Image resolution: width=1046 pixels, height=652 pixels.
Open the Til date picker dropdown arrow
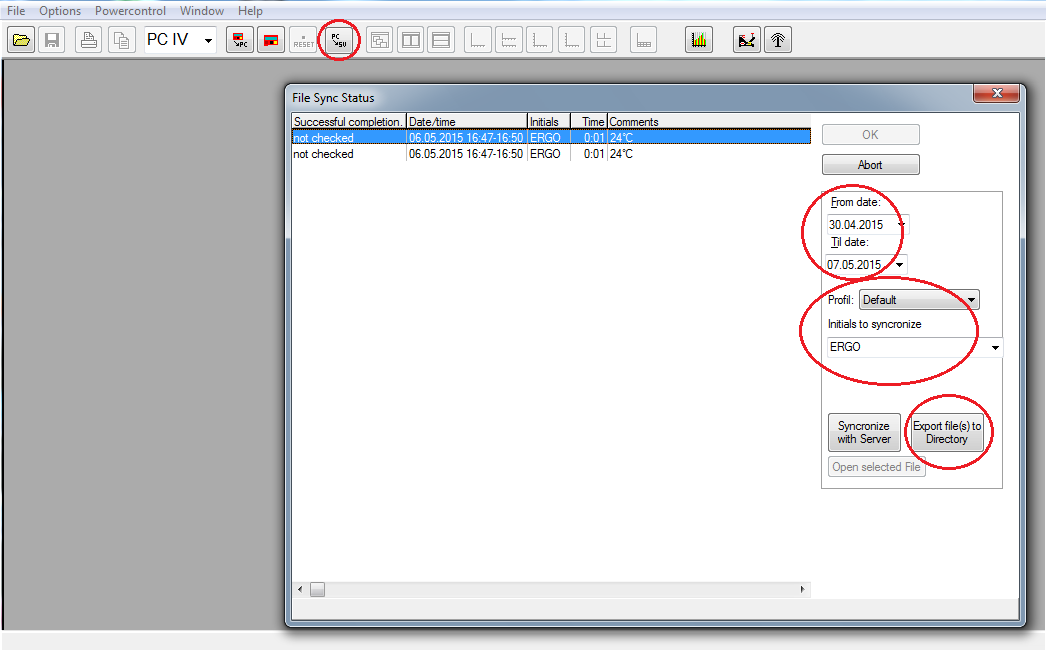click(899, 265)
